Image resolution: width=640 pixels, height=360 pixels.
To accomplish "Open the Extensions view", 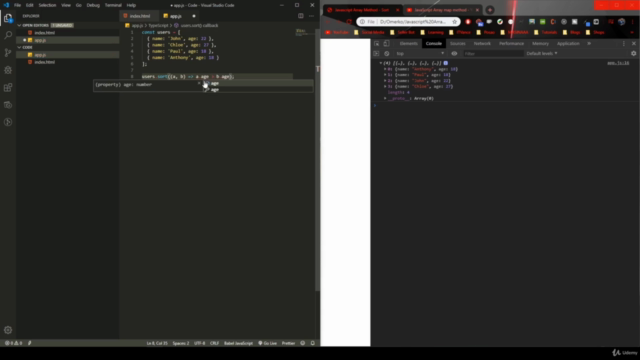I will (x=8, y=87).
